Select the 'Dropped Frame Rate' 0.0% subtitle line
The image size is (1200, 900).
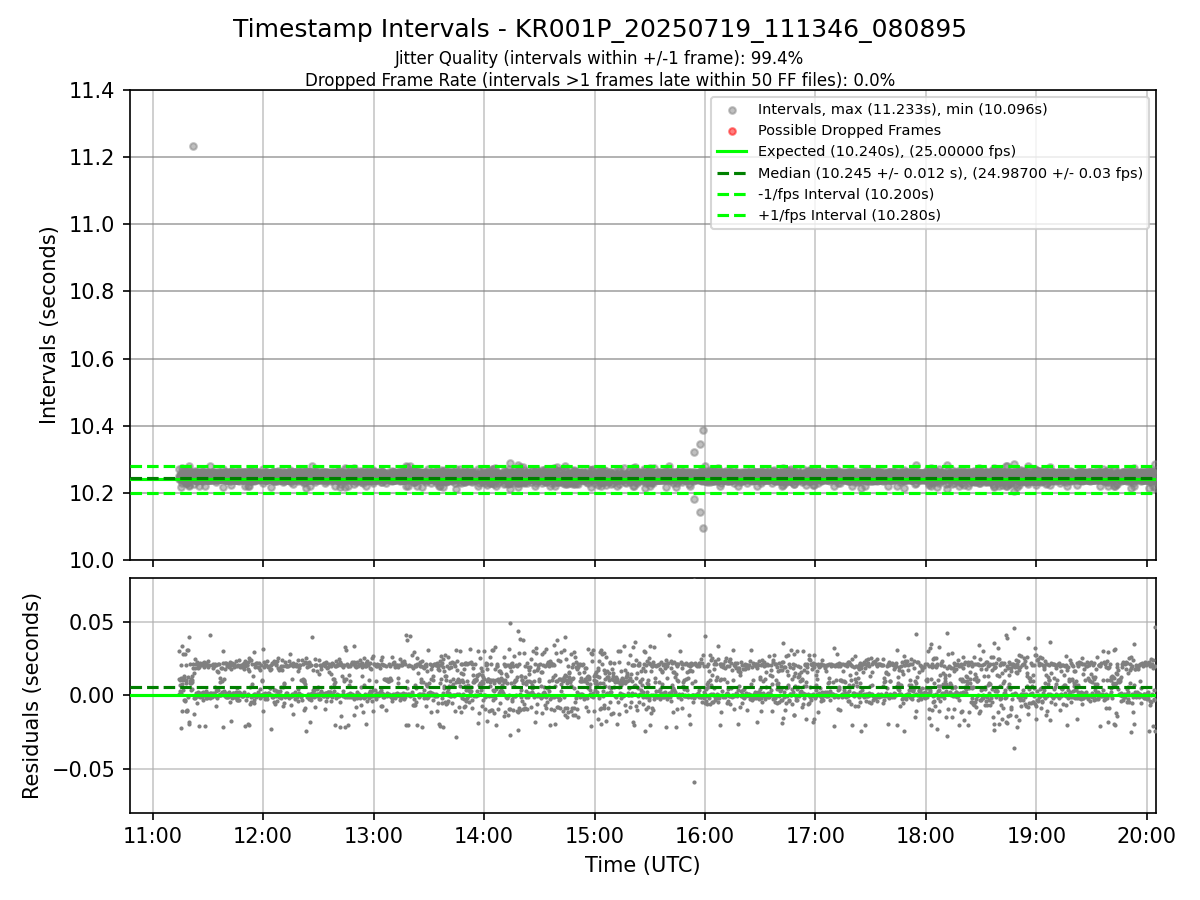[600, 79]
